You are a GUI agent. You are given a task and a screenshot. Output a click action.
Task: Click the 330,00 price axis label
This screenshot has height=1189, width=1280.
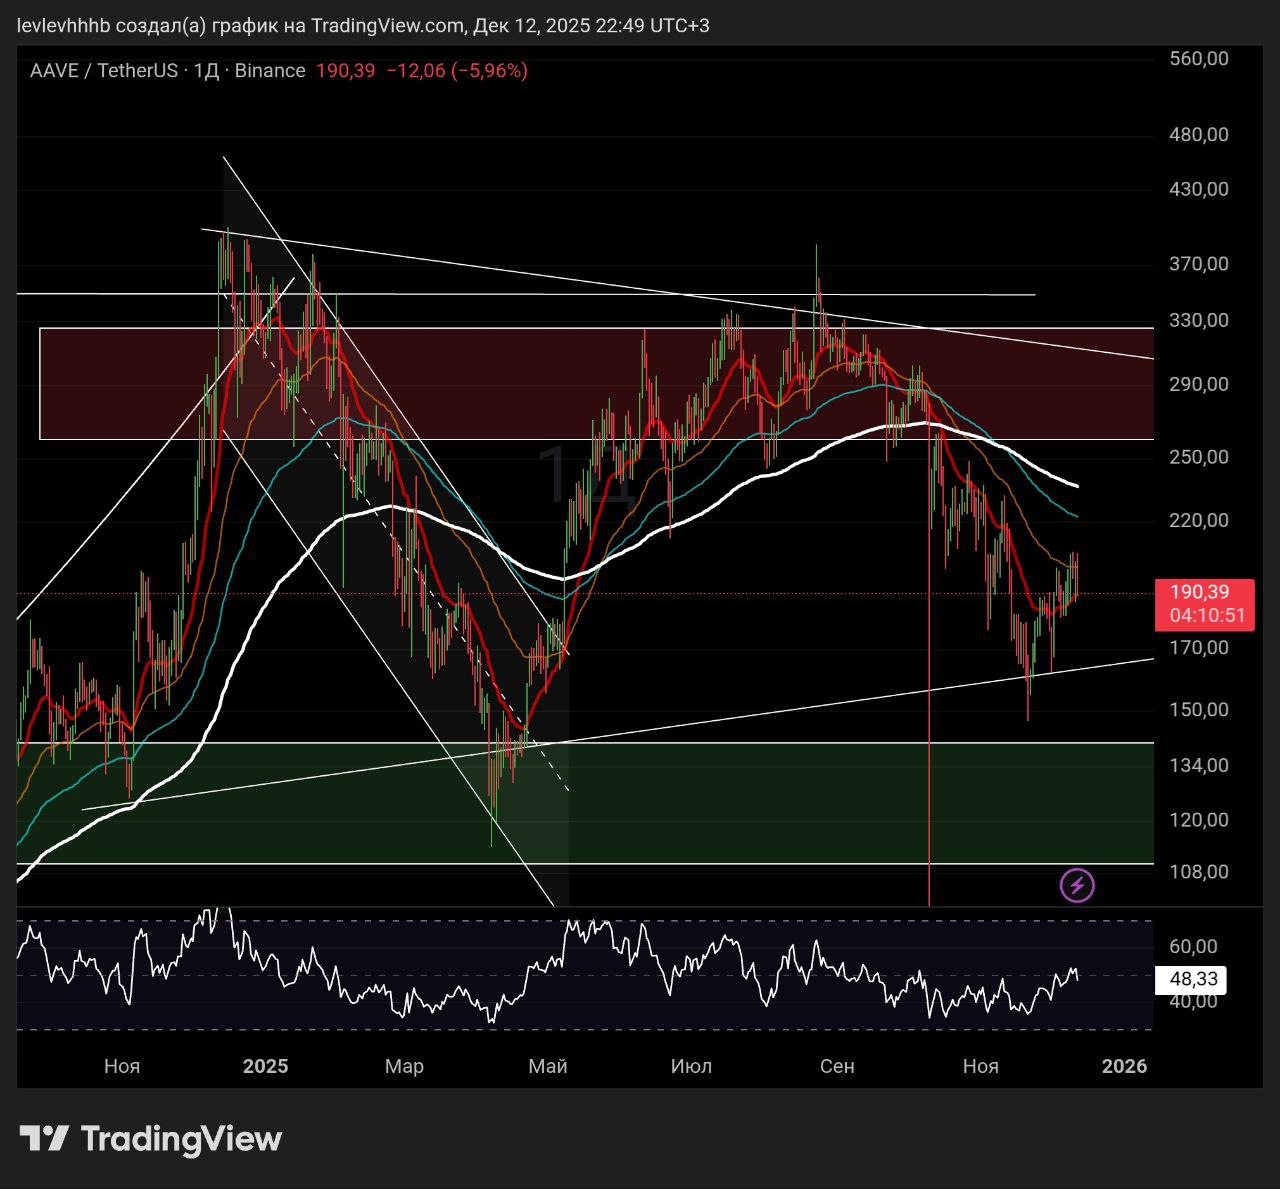[1199, 320]
